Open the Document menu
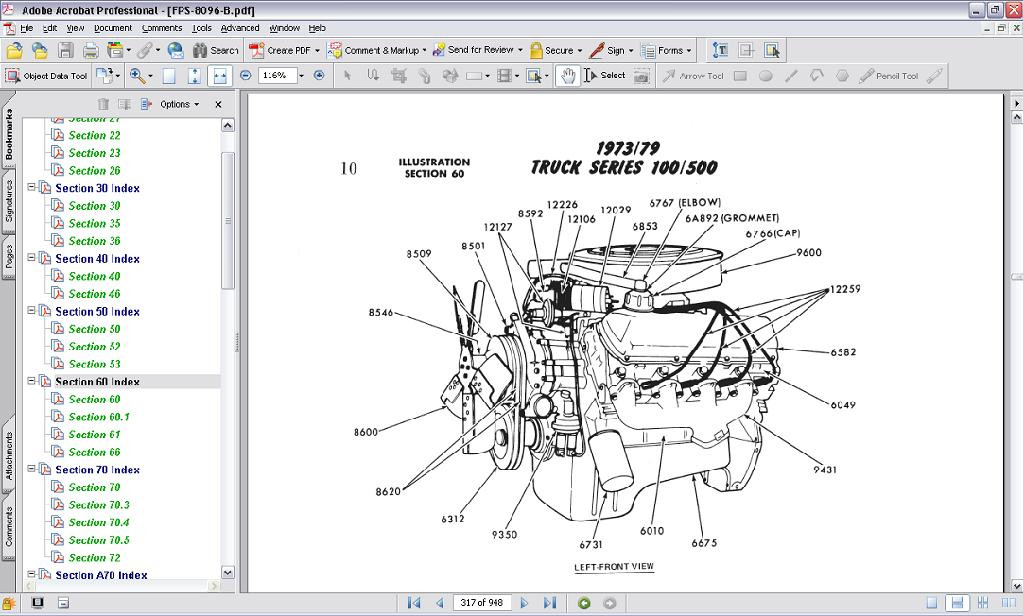The width and height of the screenshot is (1023, 616). (x=112, y=27)
